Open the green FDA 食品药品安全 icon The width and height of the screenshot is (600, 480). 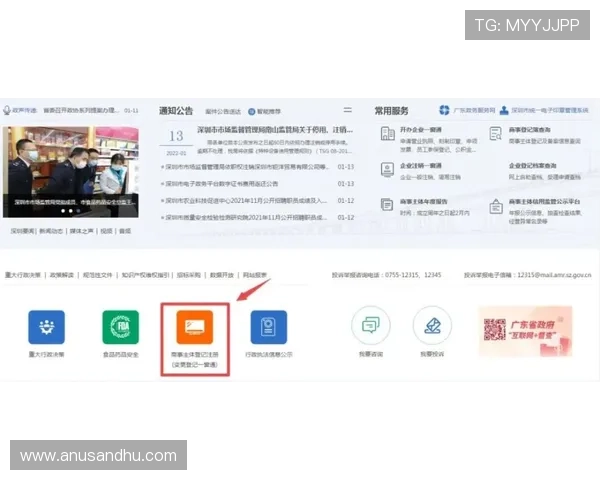(x=121, y=327)
